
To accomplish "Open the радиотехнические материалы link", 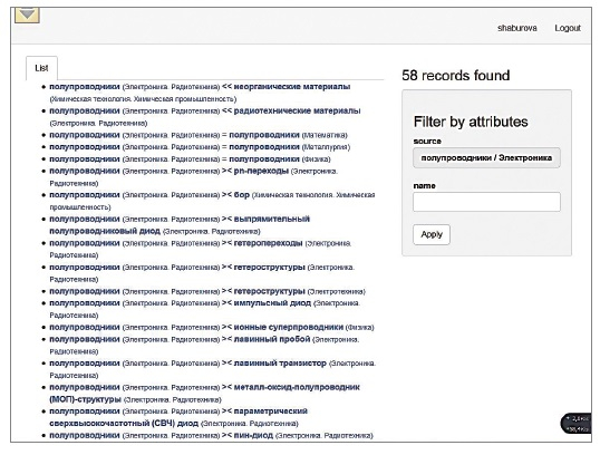I will tap(296, 109).
